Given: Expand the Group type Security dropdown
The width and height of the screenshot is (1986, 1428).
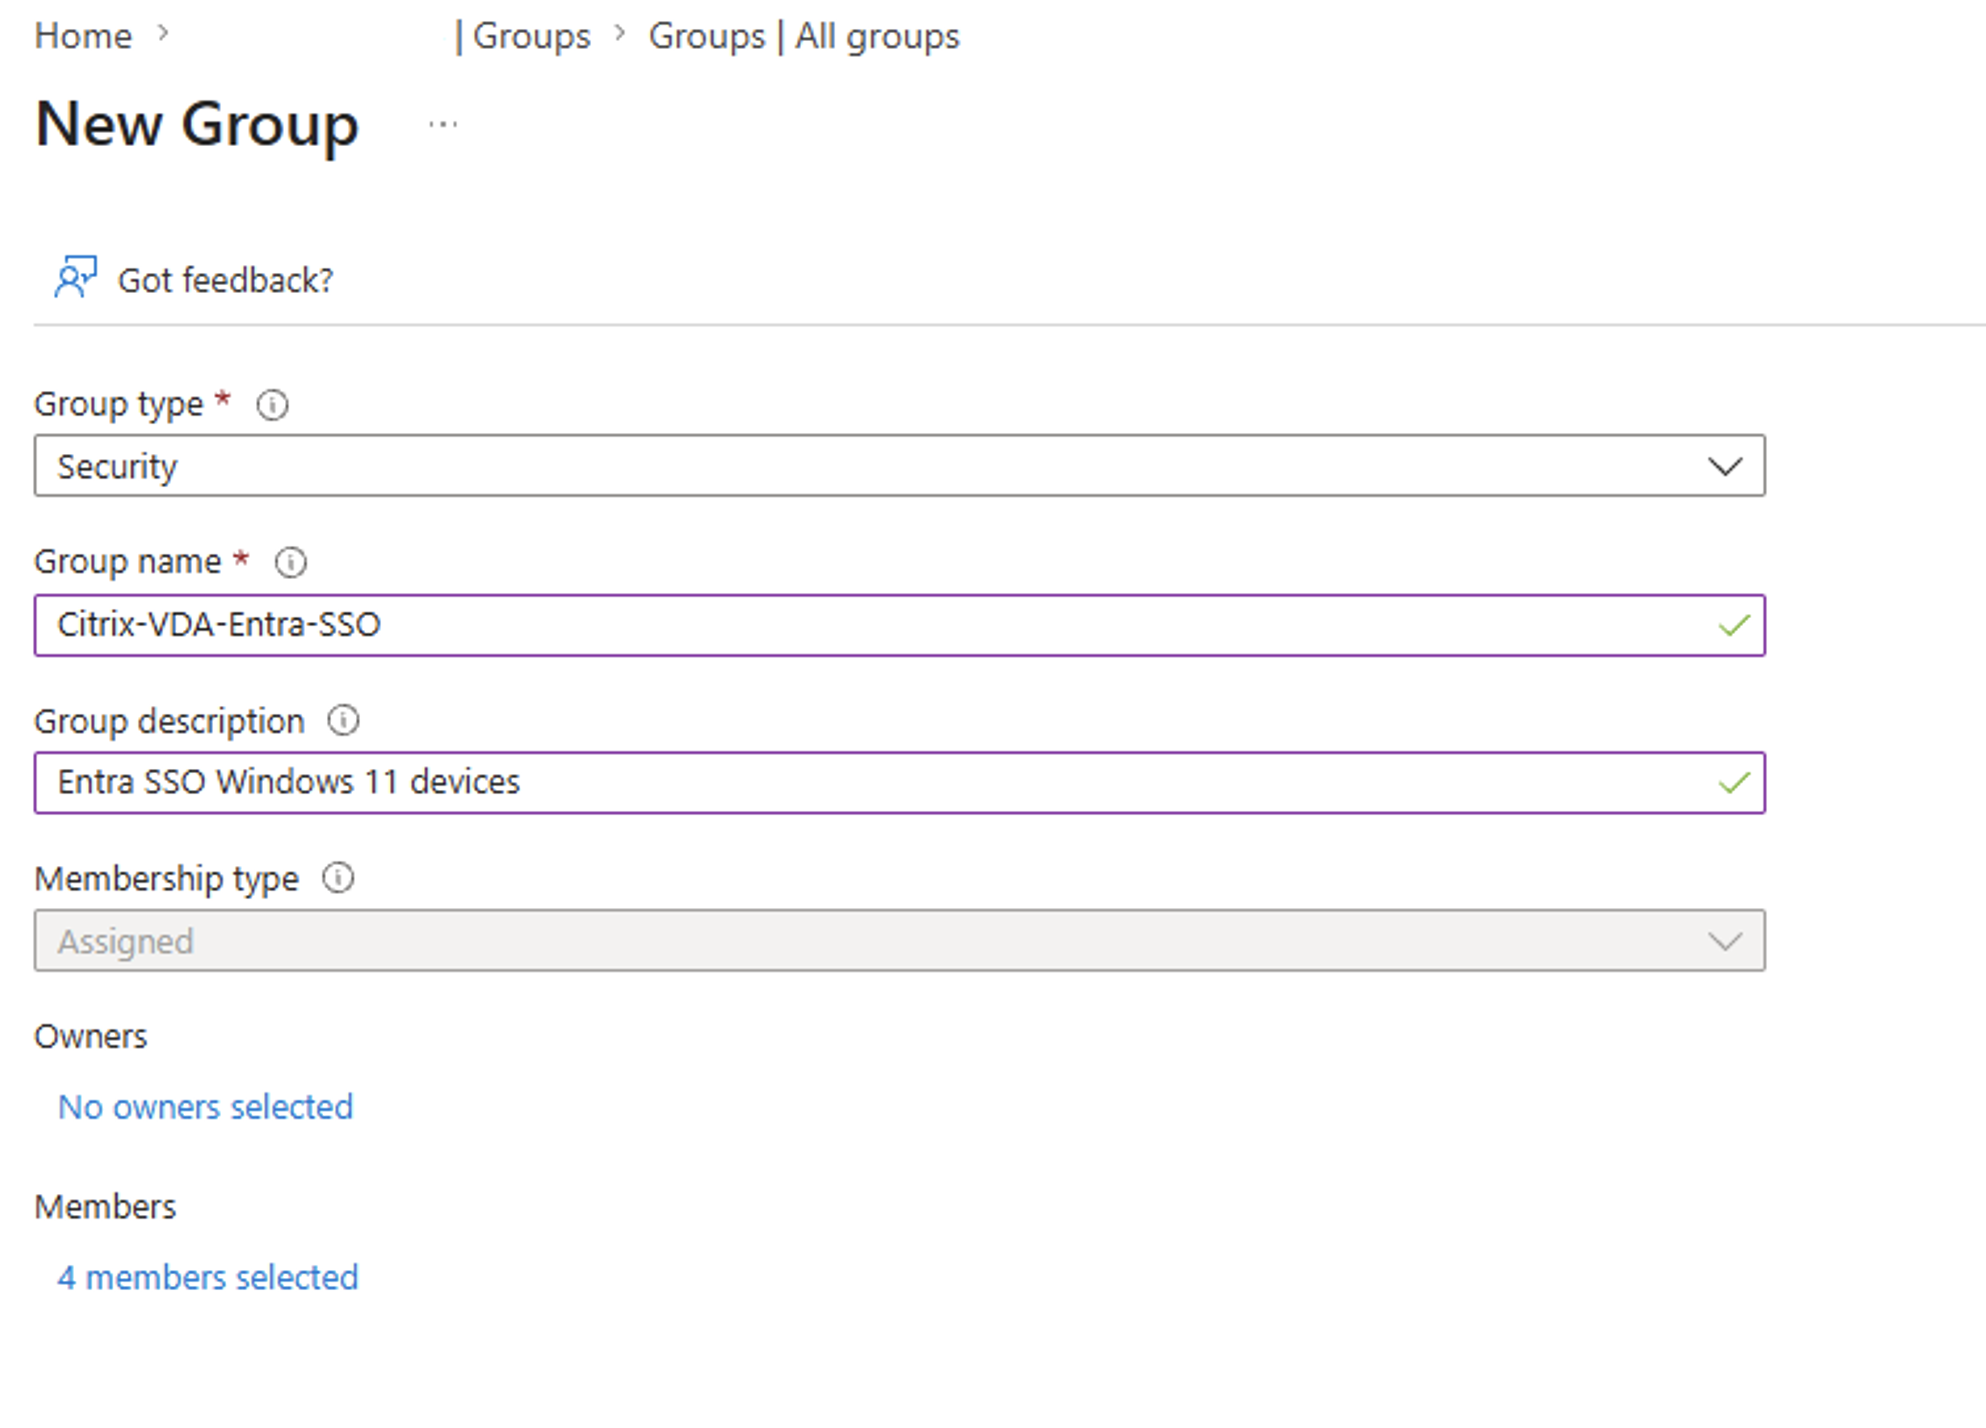Looking at the screenshot, I should pos(899,465).
